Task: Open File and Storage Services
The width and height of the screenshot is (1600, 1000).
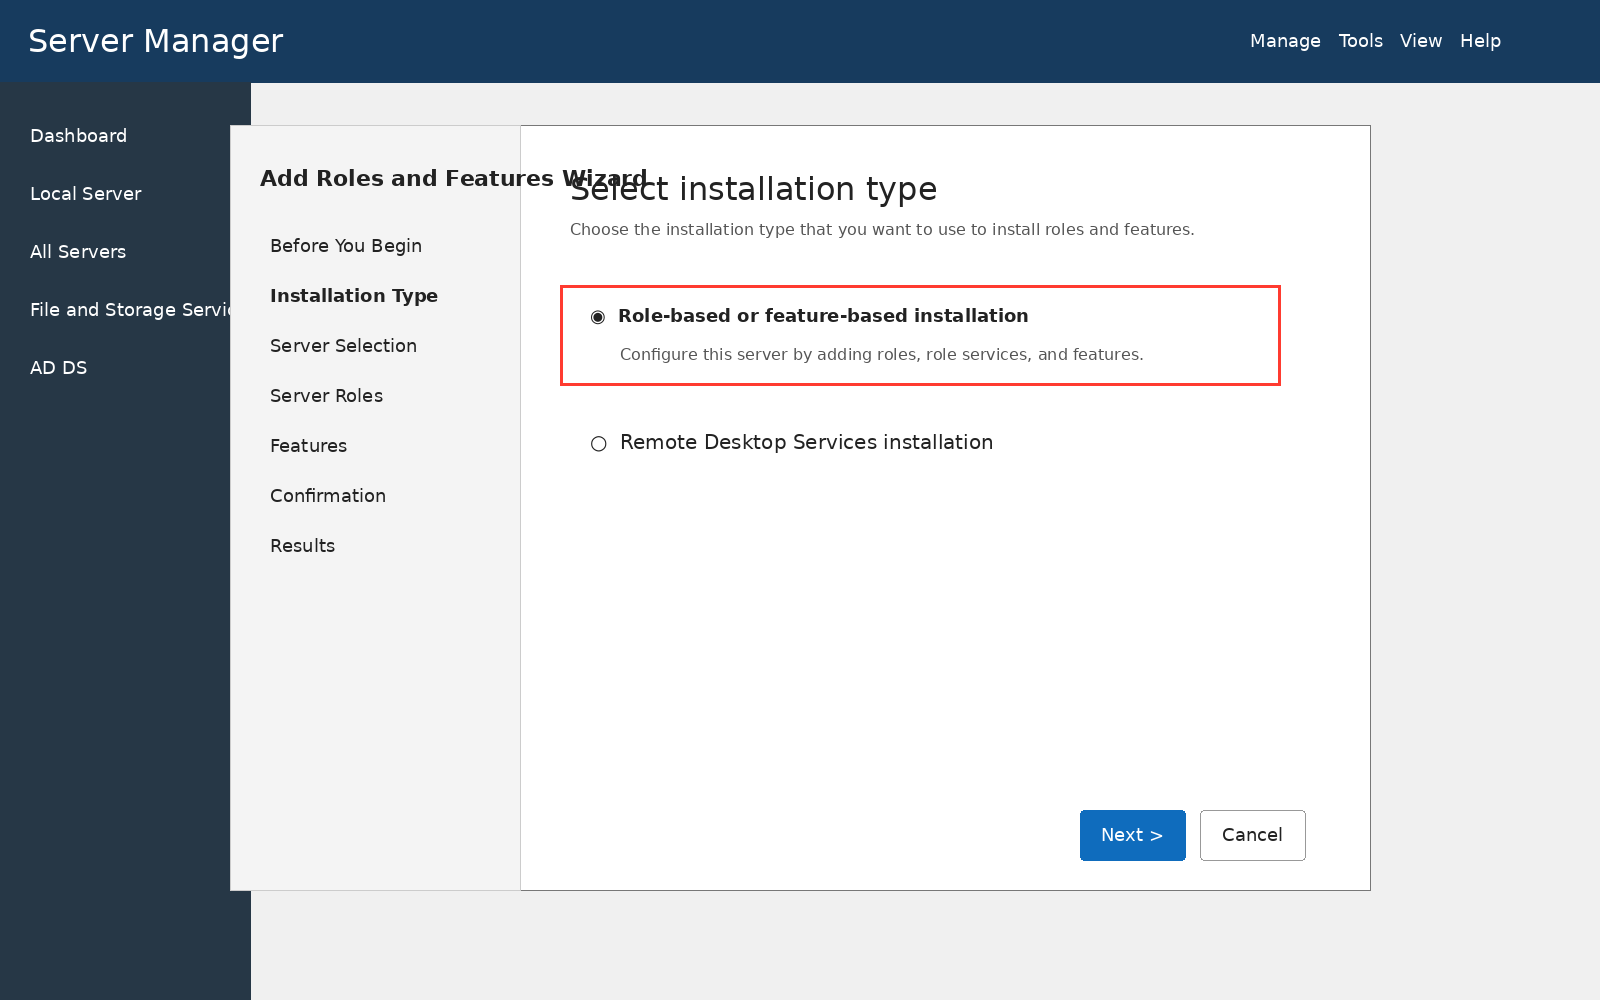Action: coord(130,310)
